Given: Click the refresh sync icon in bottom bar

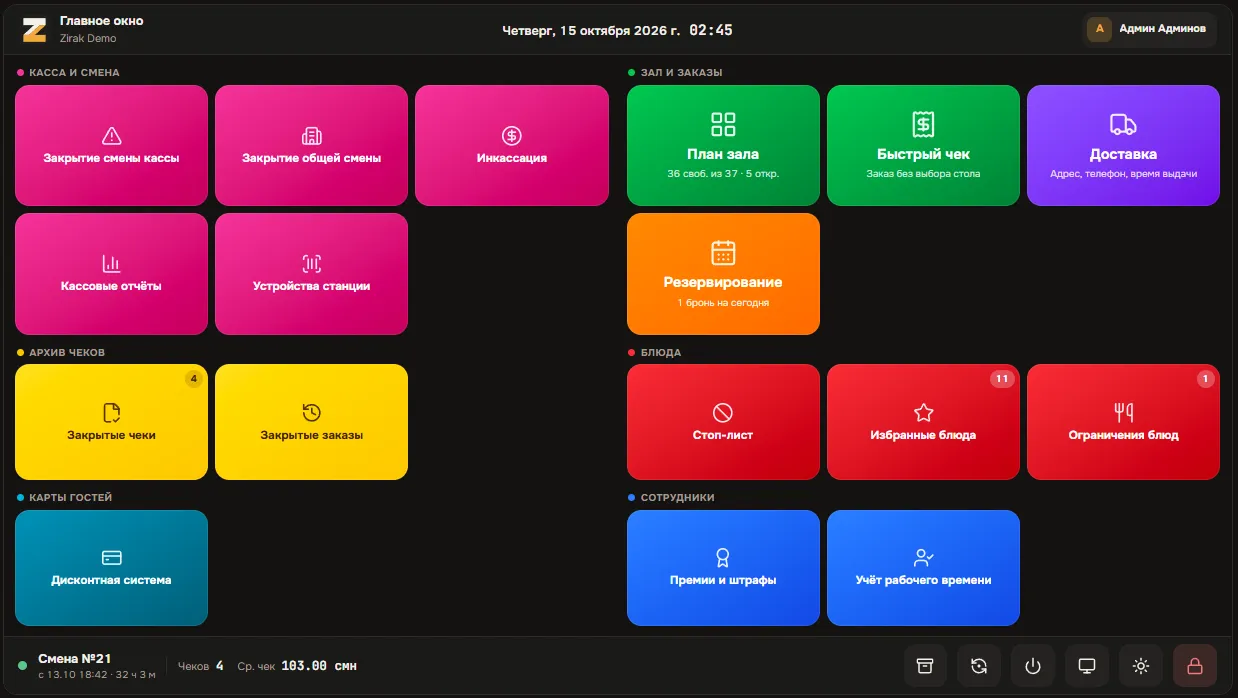Looking at the screenshot, I should pos(979,666).
